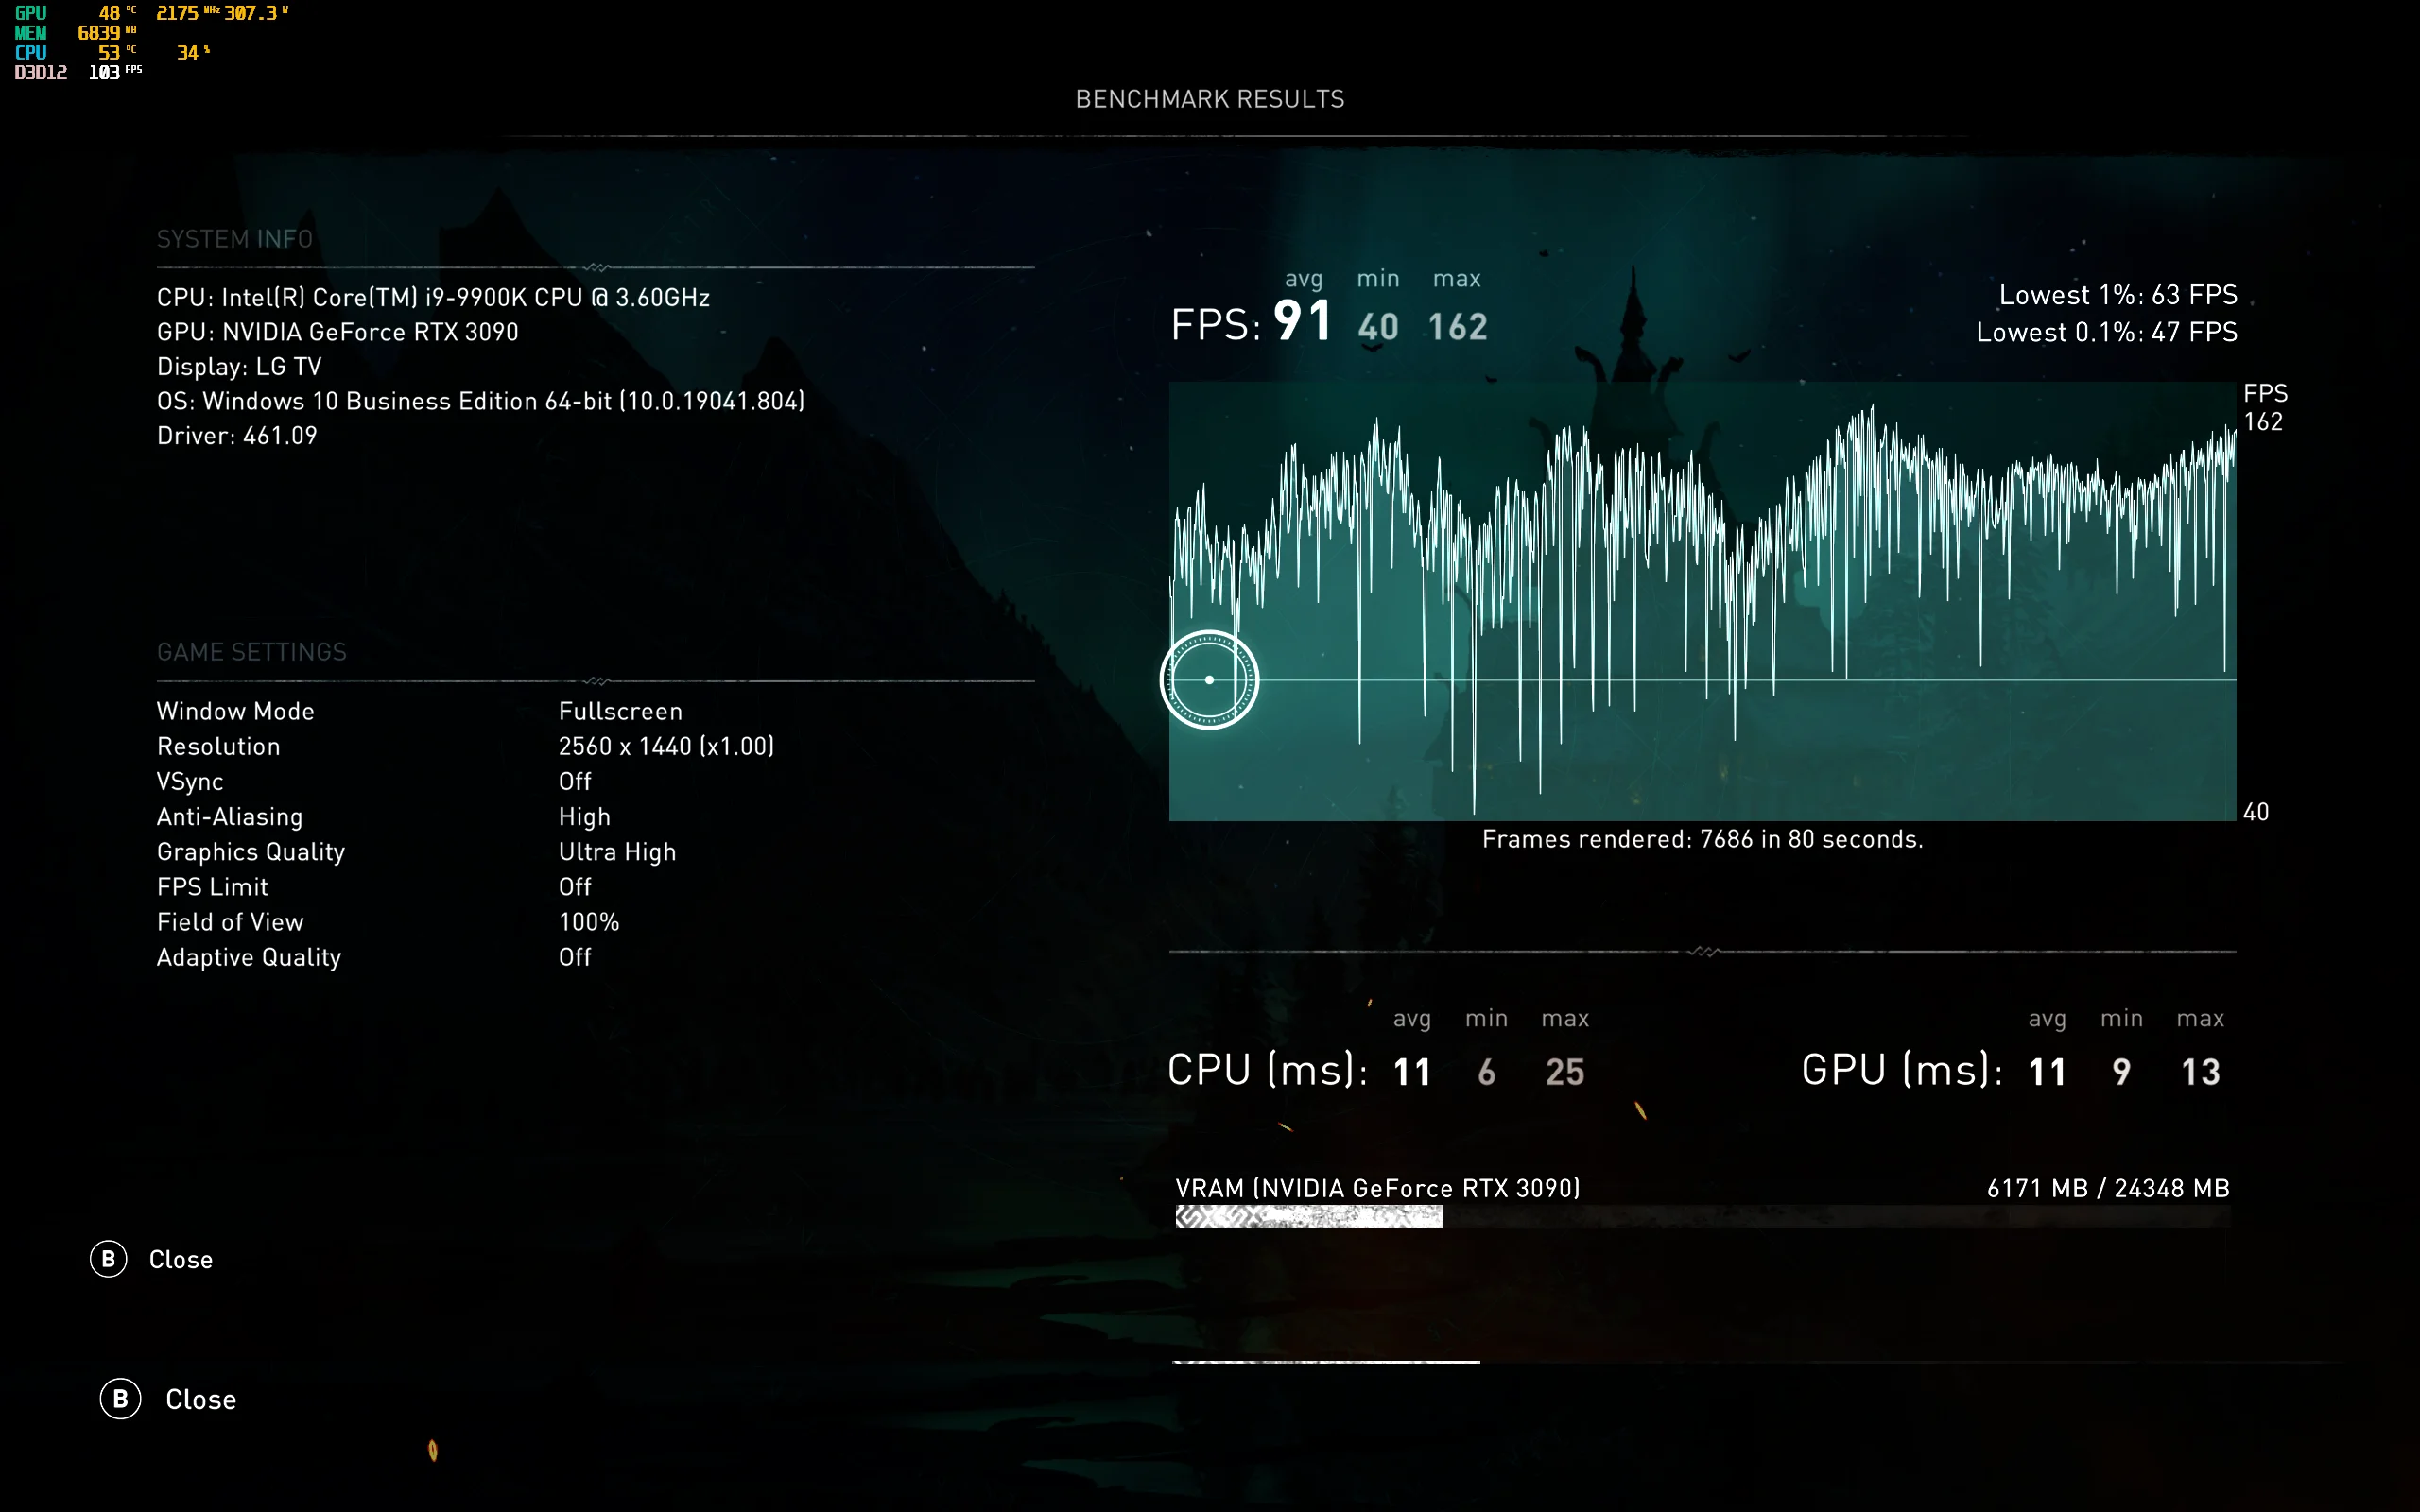Click the D3D12 103 FPS overlay readout
This screenshot has height=1512, width=2420.
point(78,72)
